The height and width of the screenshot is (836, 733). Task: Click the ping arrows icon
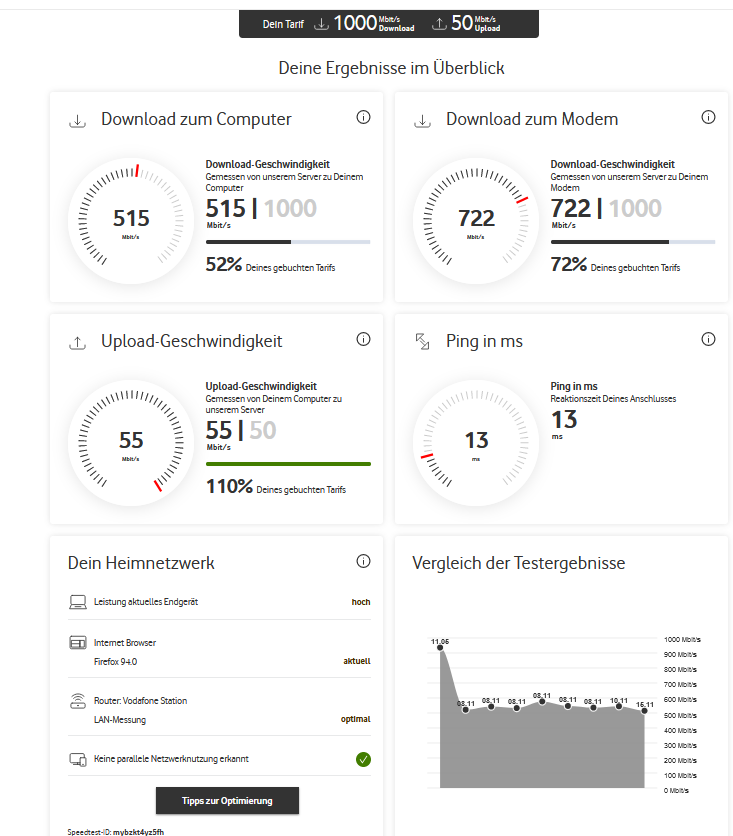tap(422, 342)
